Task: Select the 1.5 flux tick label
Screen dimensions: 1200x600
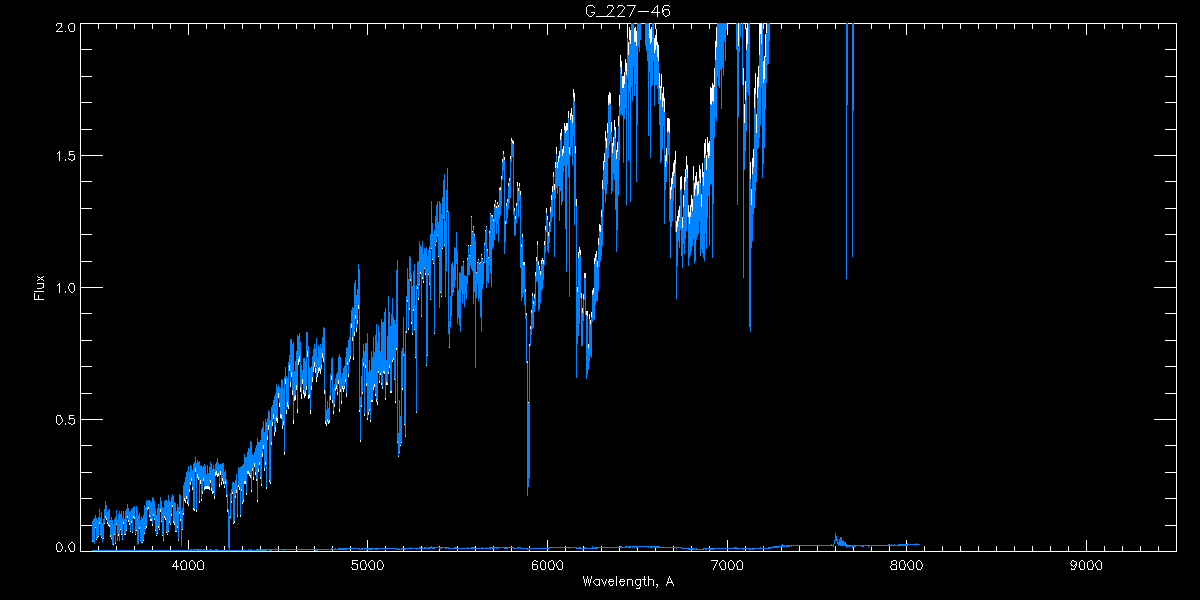Action: [64, 156]
